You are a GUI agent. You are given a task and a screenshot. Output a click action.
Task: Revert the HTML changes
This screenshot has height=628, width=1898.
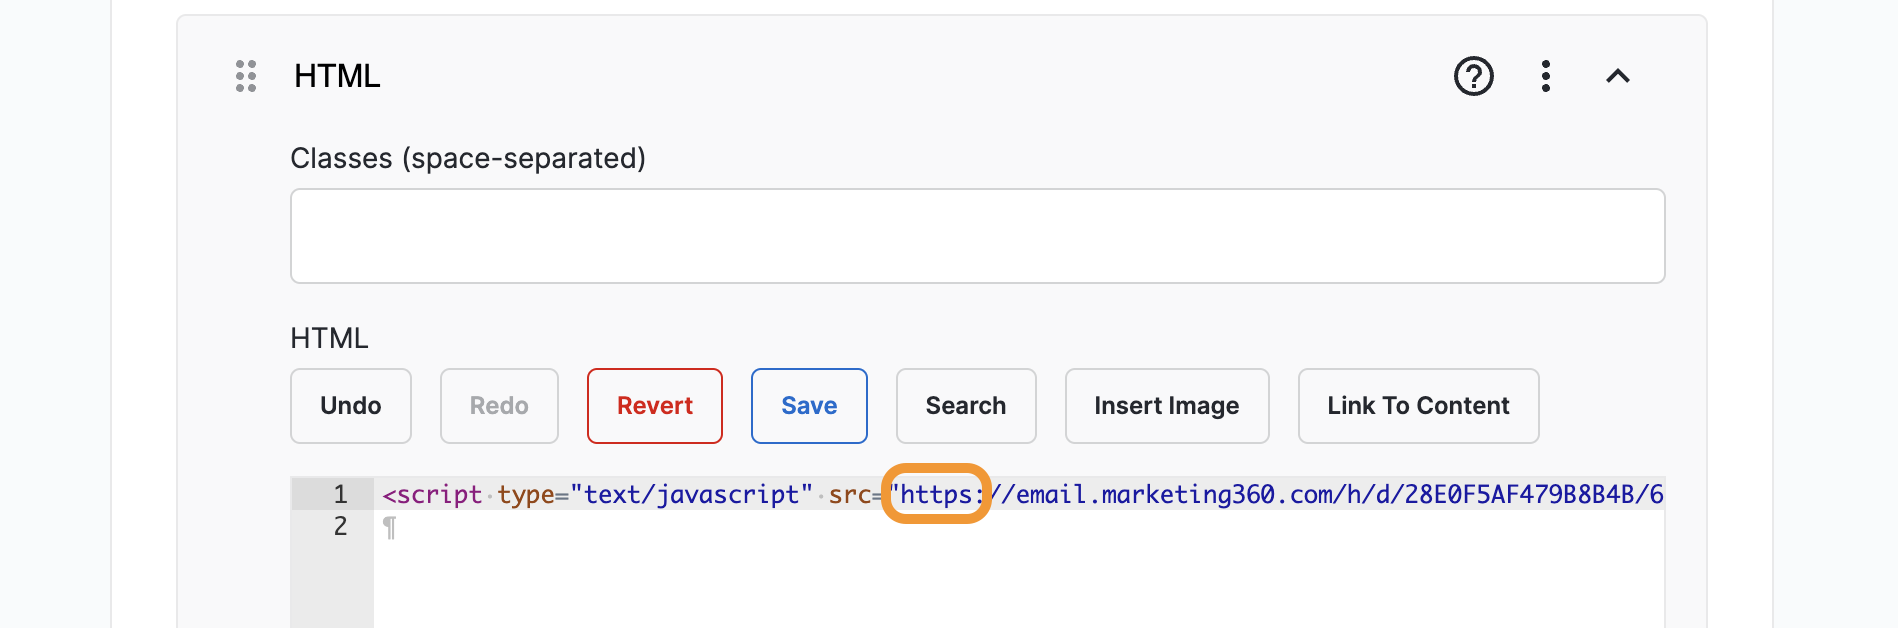click(654, 406)
